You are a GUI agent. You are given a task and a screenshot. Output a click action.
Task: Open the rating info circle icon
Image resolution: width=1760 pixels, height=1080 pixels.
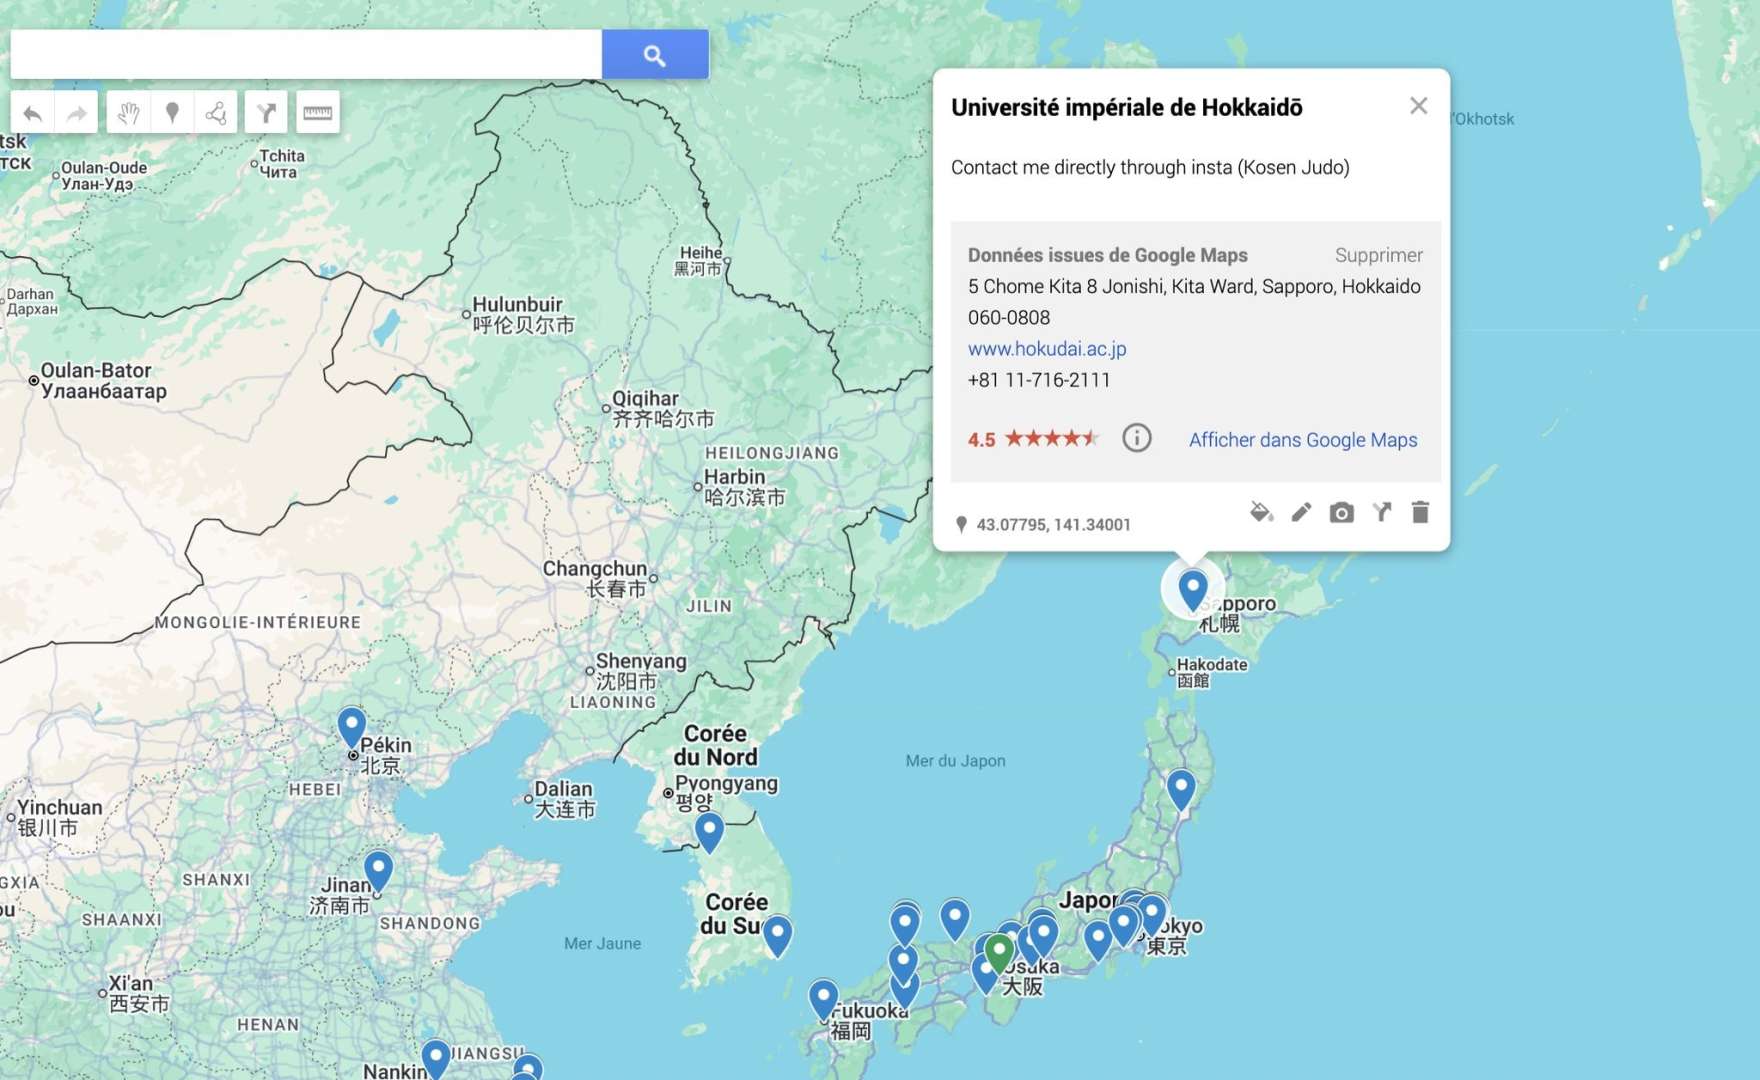click(1136, 438)
